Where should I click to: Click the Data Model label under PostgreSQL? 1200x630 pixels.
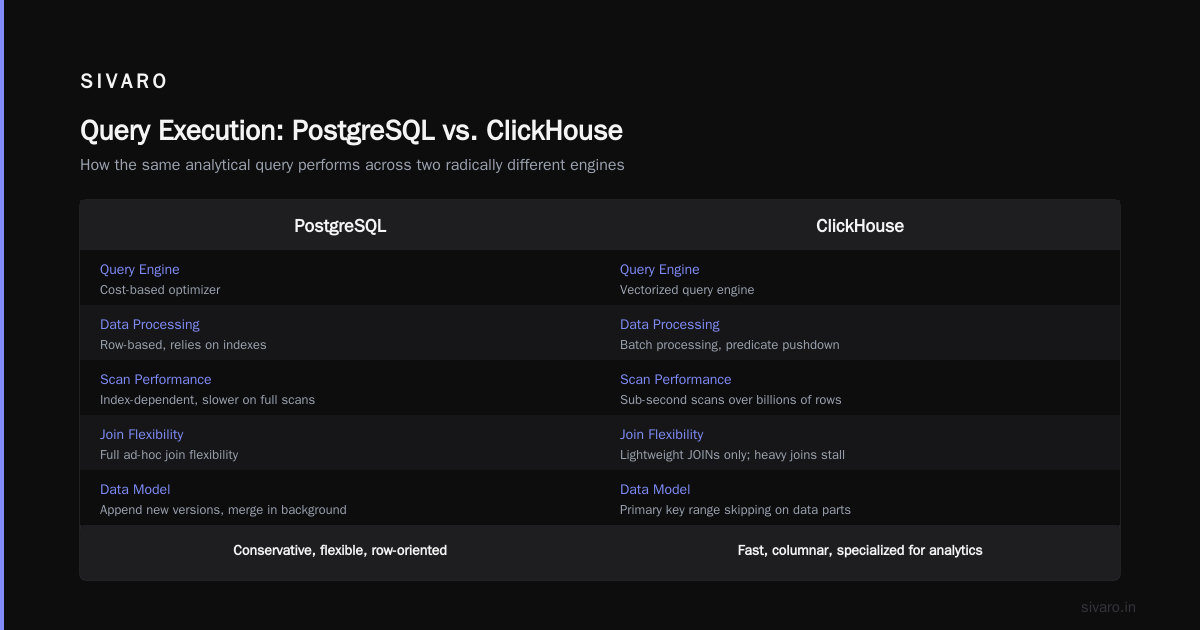coord(135,490)
